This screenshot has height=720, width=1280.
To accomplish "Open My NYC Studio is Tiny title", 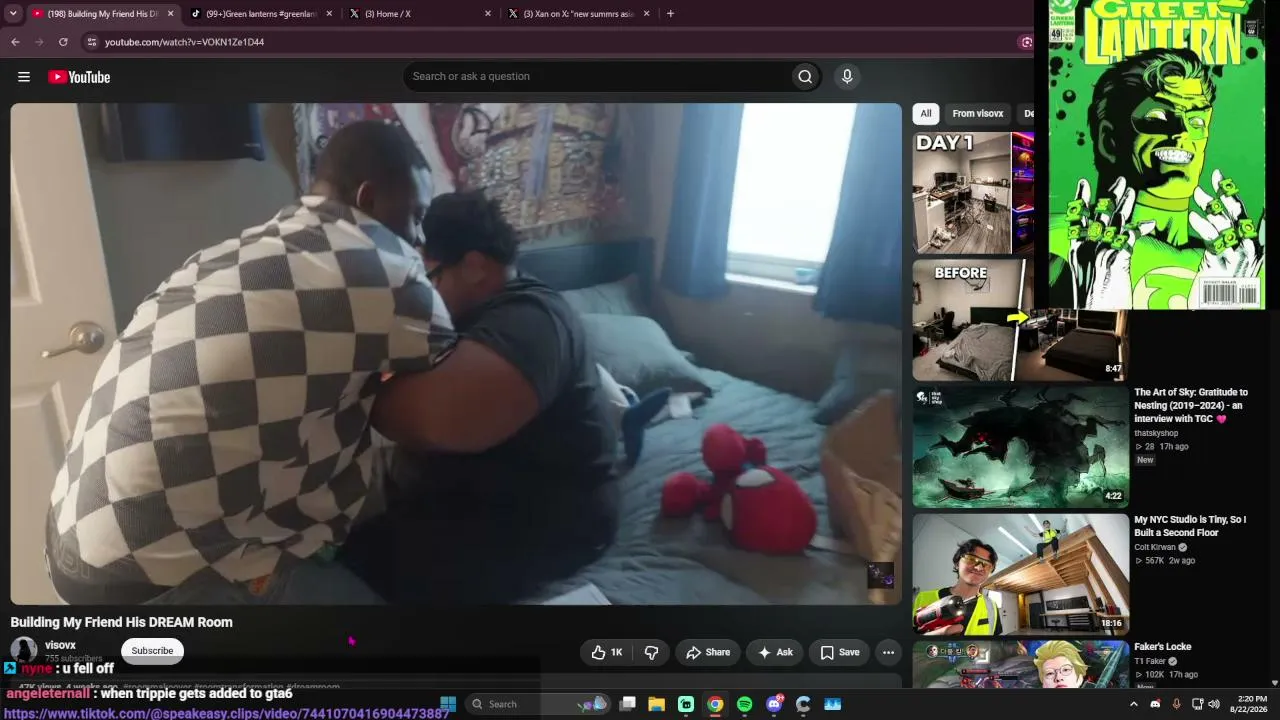I will [x=1190, y=526].
